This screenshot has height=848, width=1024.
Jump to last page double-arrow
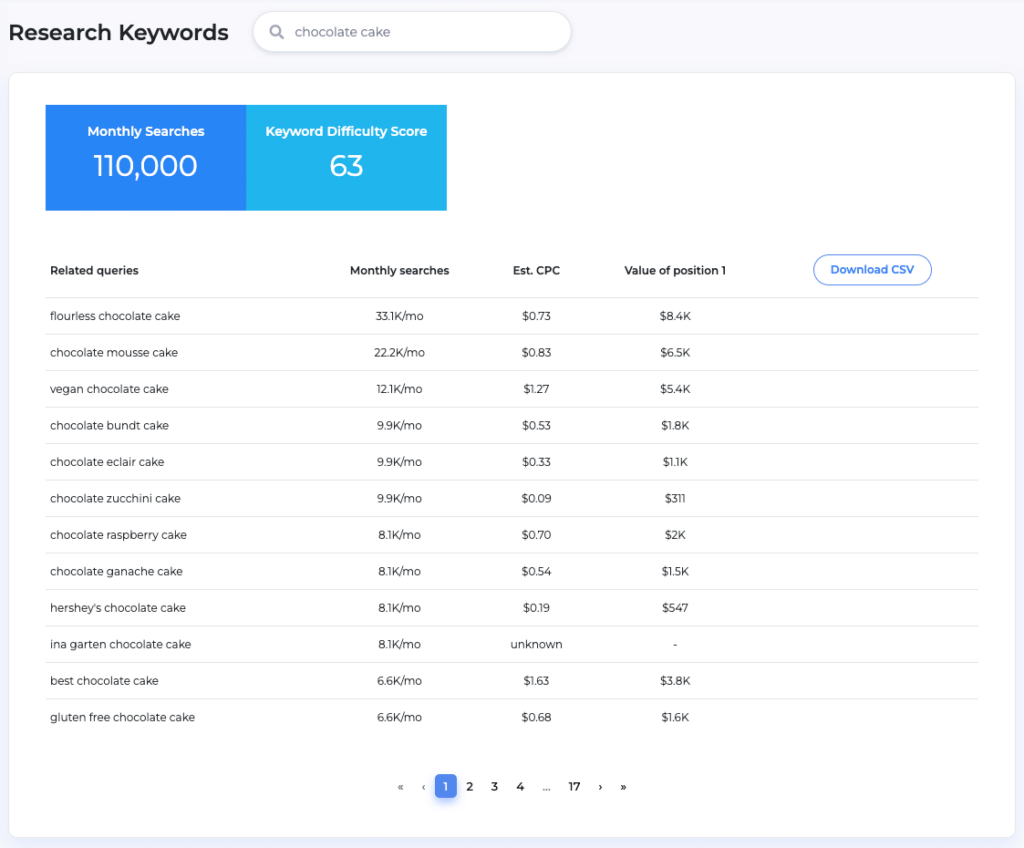[623, 787]
